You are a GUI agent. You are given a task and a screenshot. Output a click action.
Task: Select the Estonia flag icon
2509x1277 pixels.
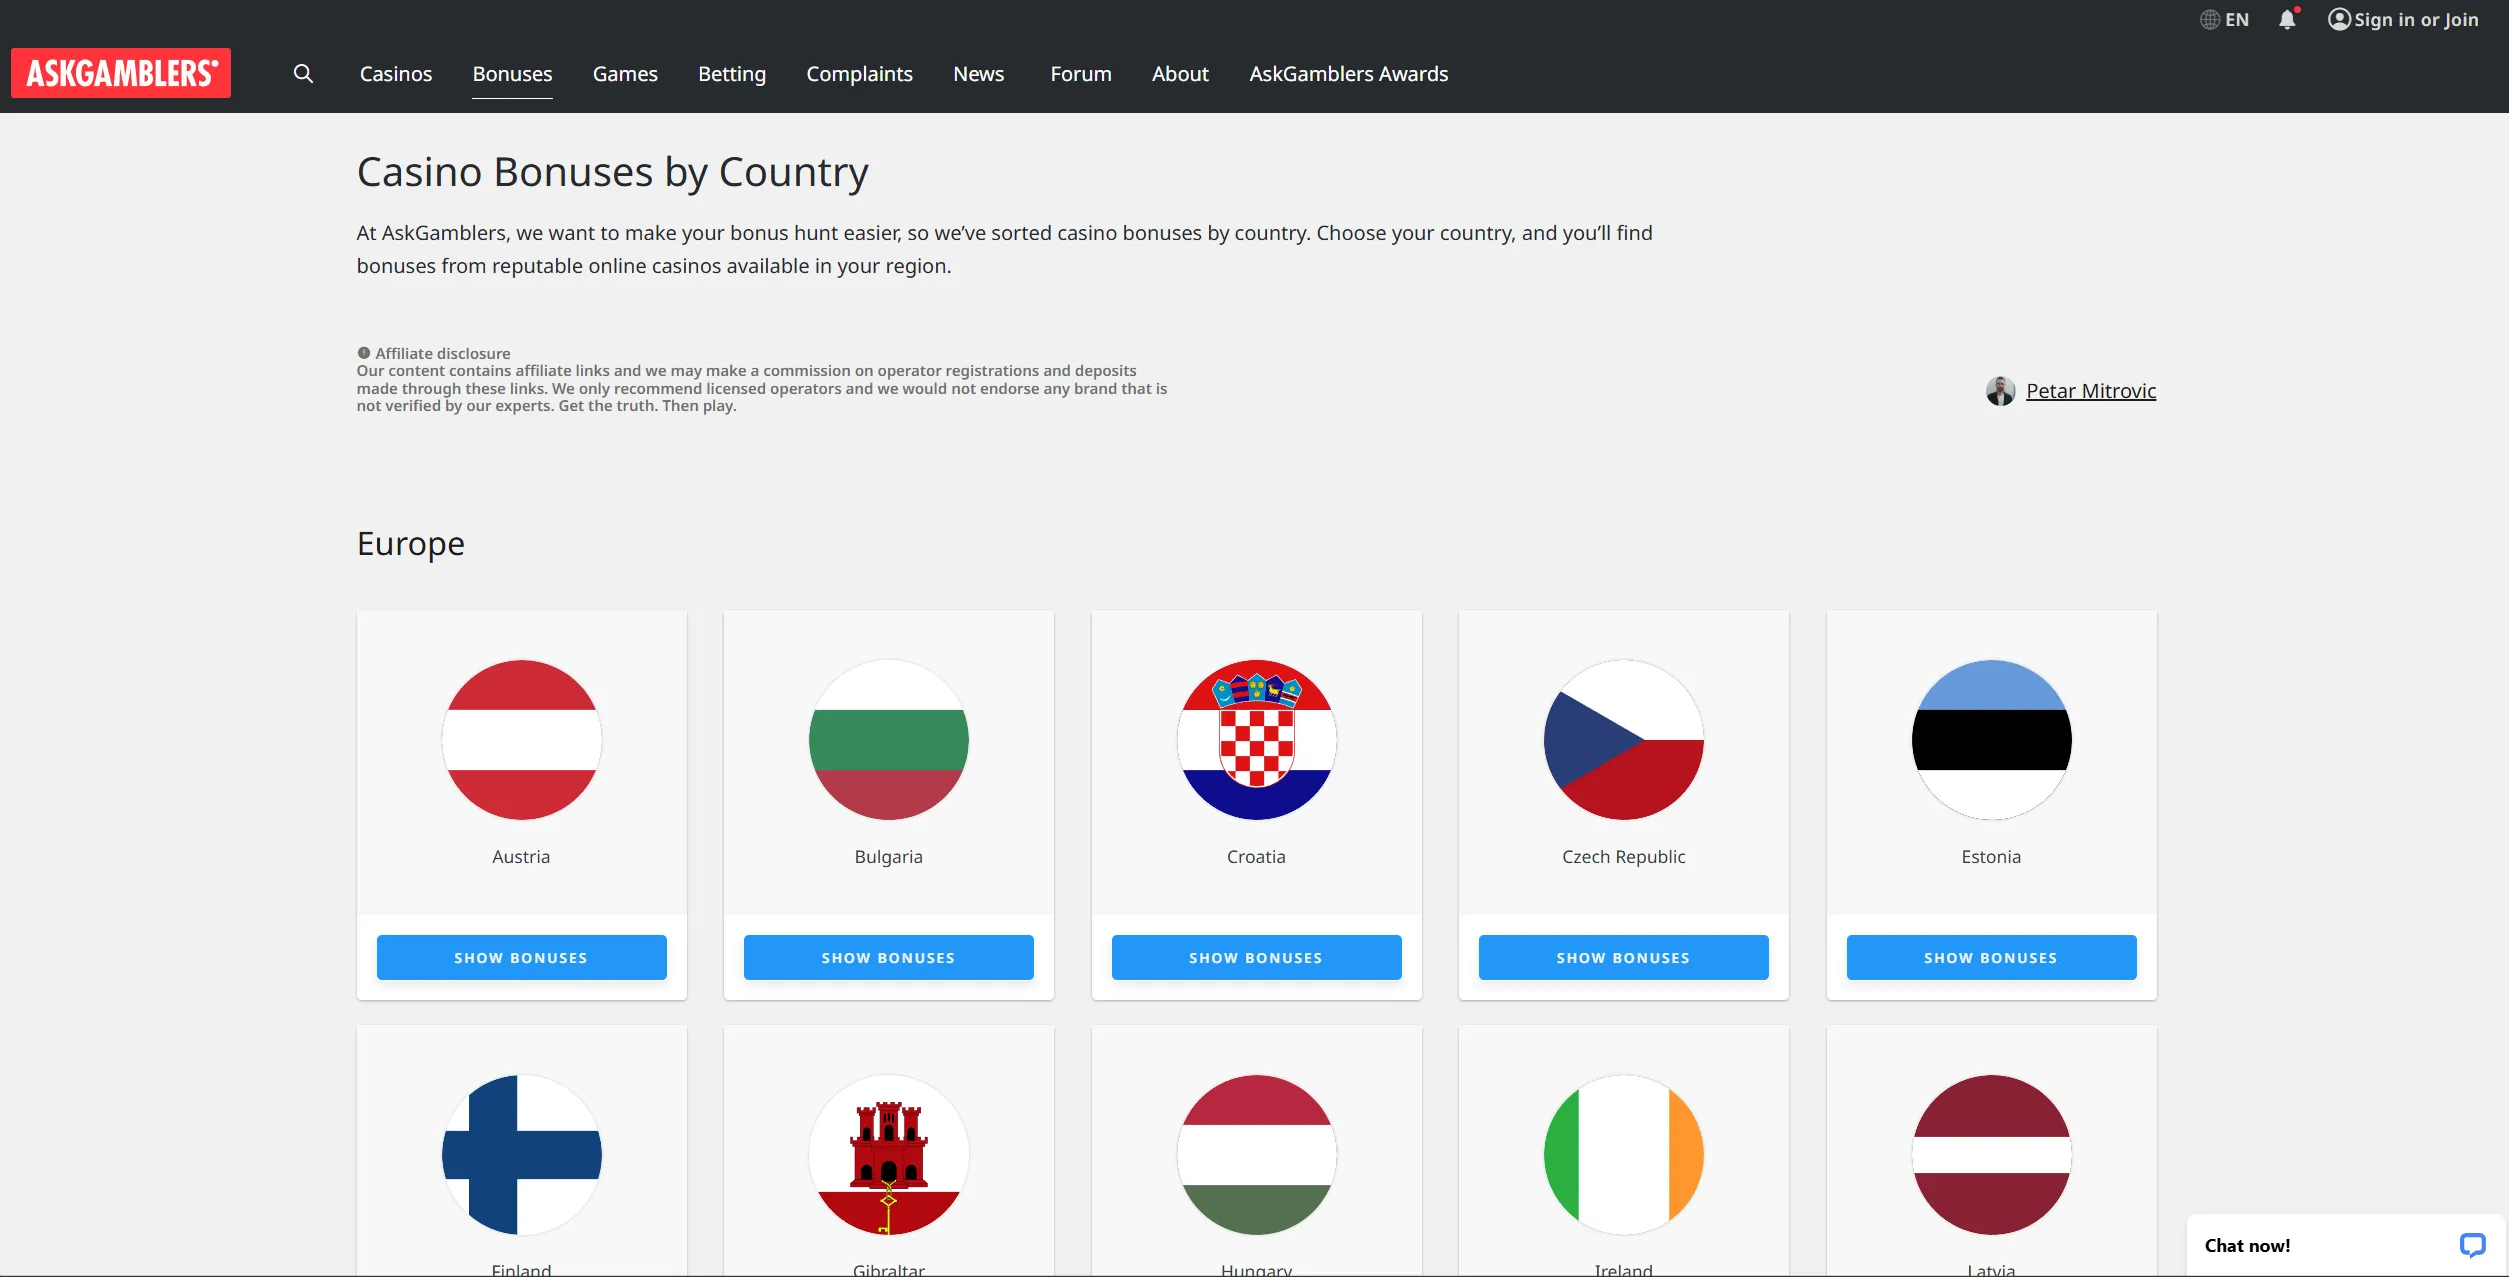pos(1991,740)
